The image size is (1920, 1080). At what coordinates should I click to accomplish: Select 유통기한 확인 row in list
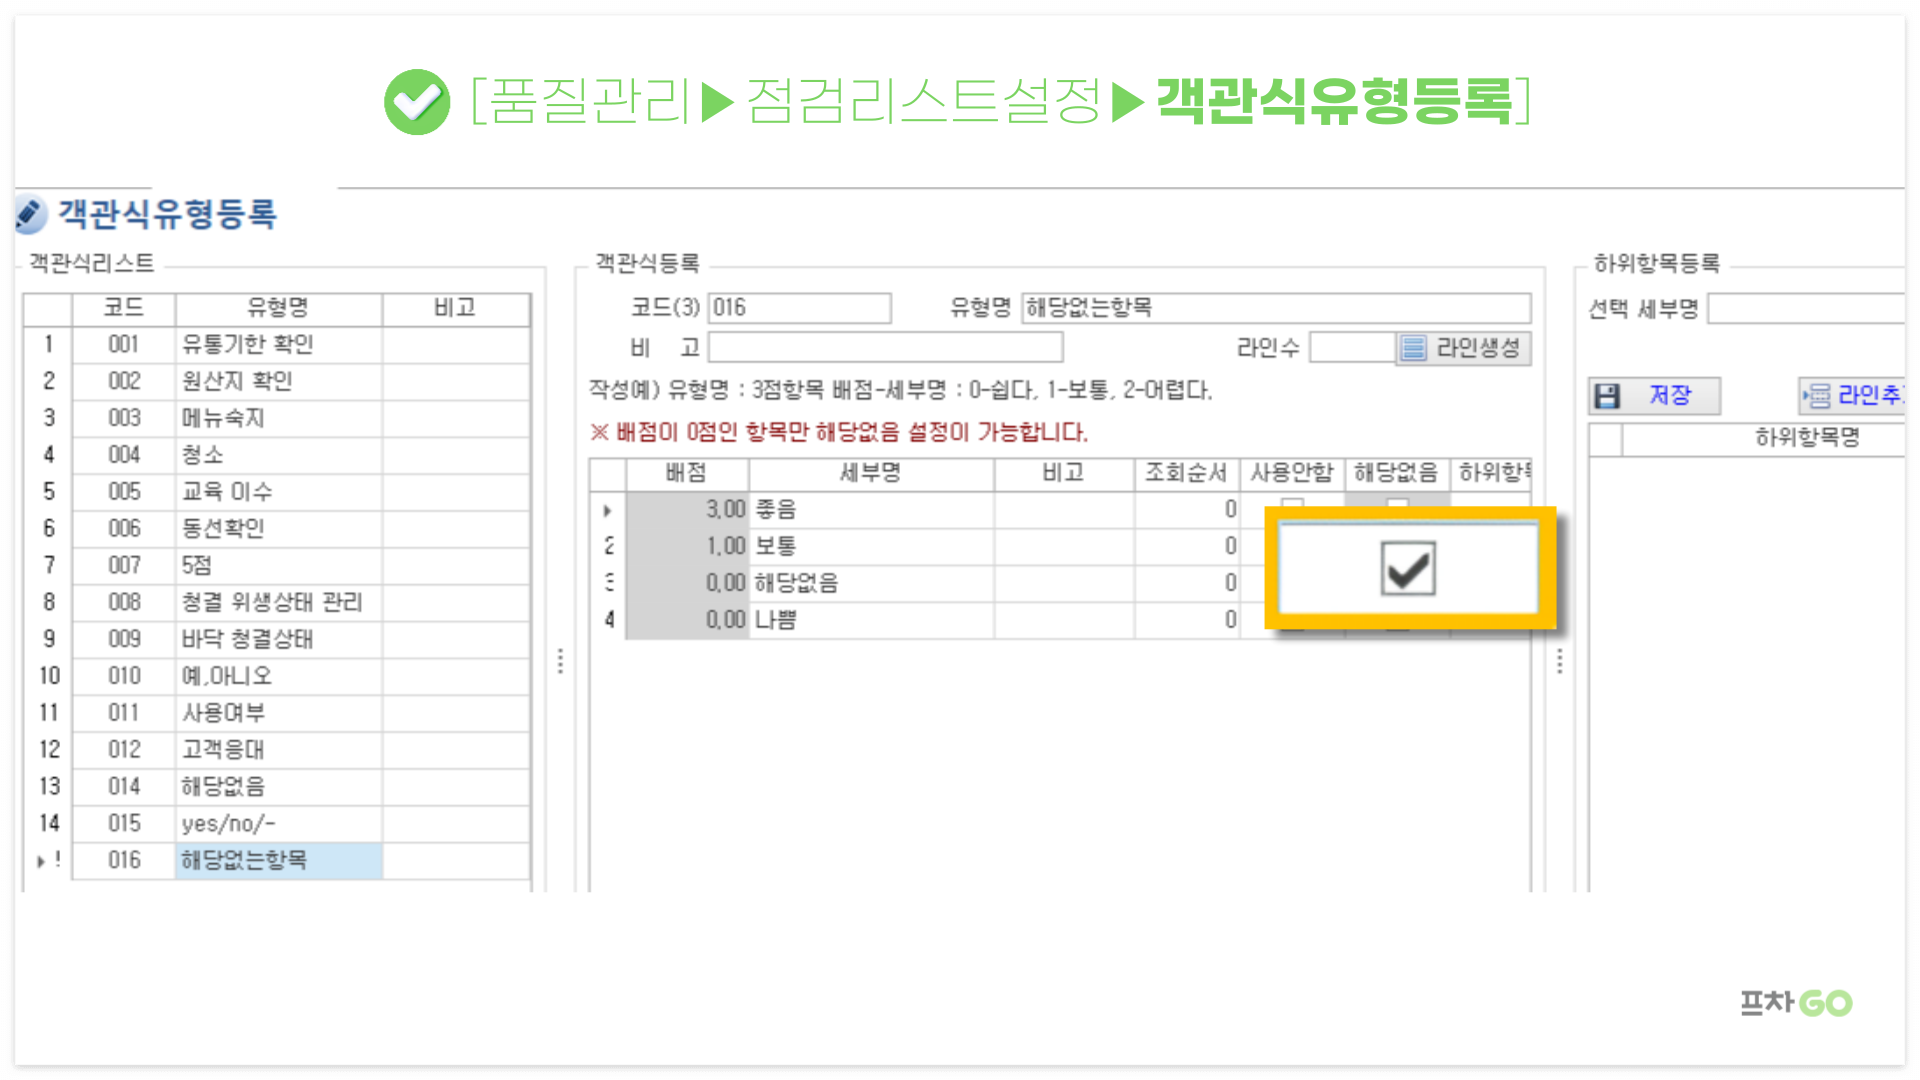[247, 345]
